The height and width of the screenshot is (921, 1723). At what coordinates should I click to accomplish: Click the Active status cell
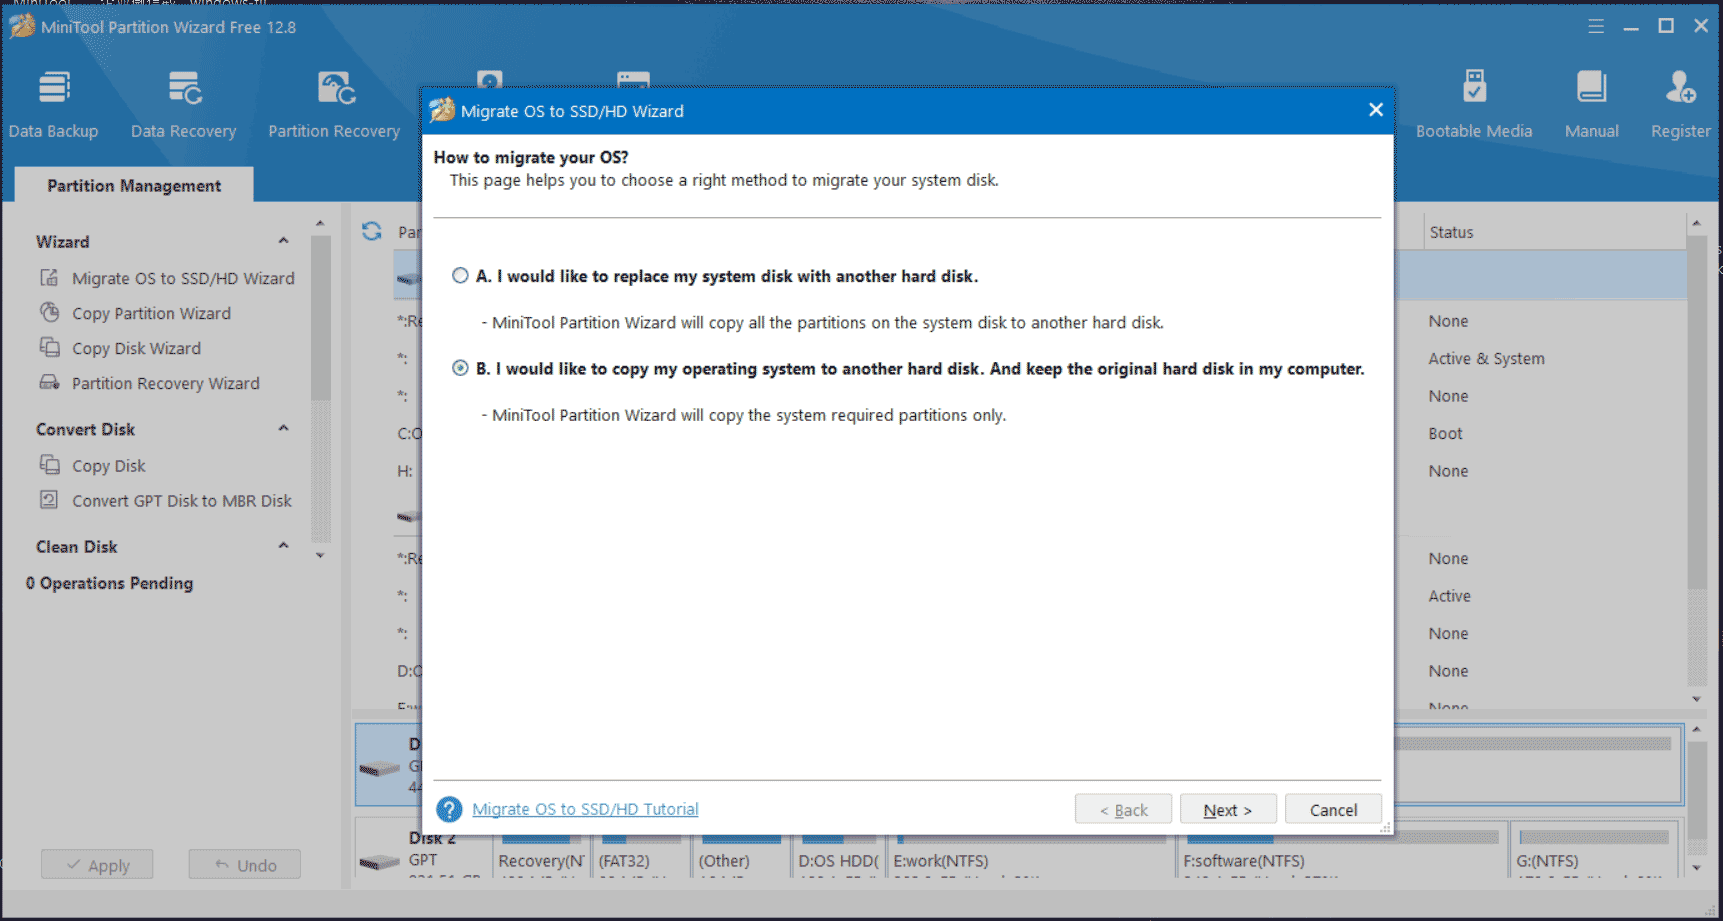click(x=1449, y=596)
